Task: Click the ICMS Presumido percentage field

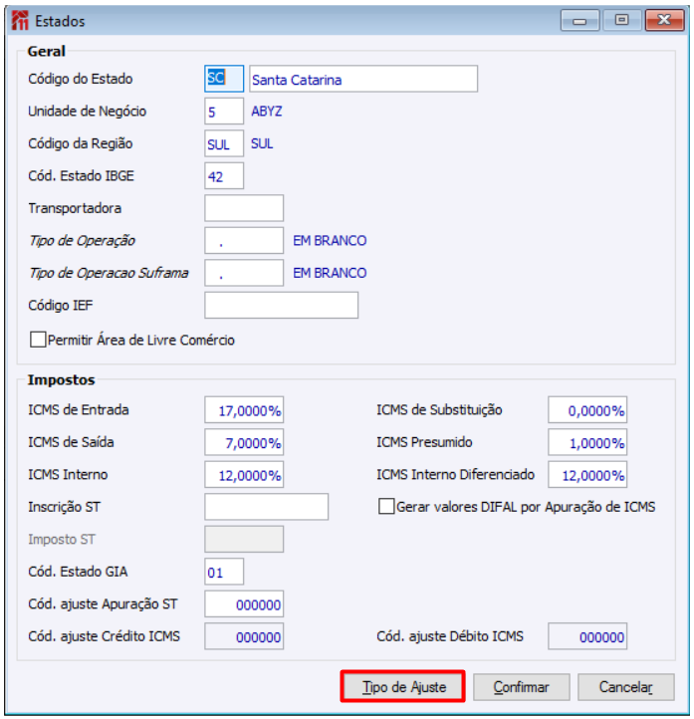Action: [588, 442]
